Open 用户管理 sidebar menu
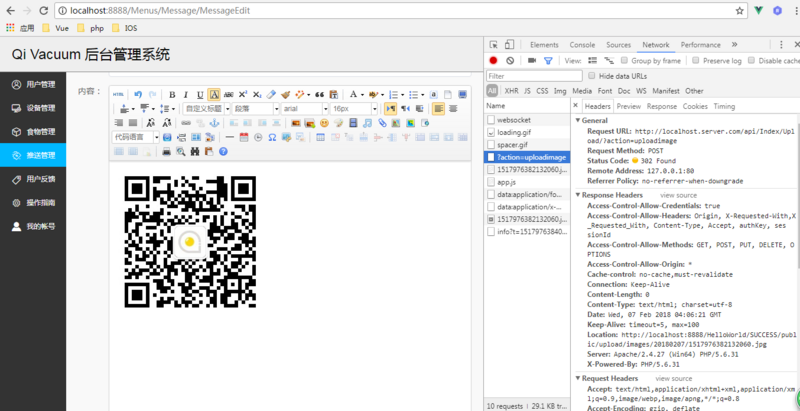Screen dimensions: 800x411 click(33, 85)
